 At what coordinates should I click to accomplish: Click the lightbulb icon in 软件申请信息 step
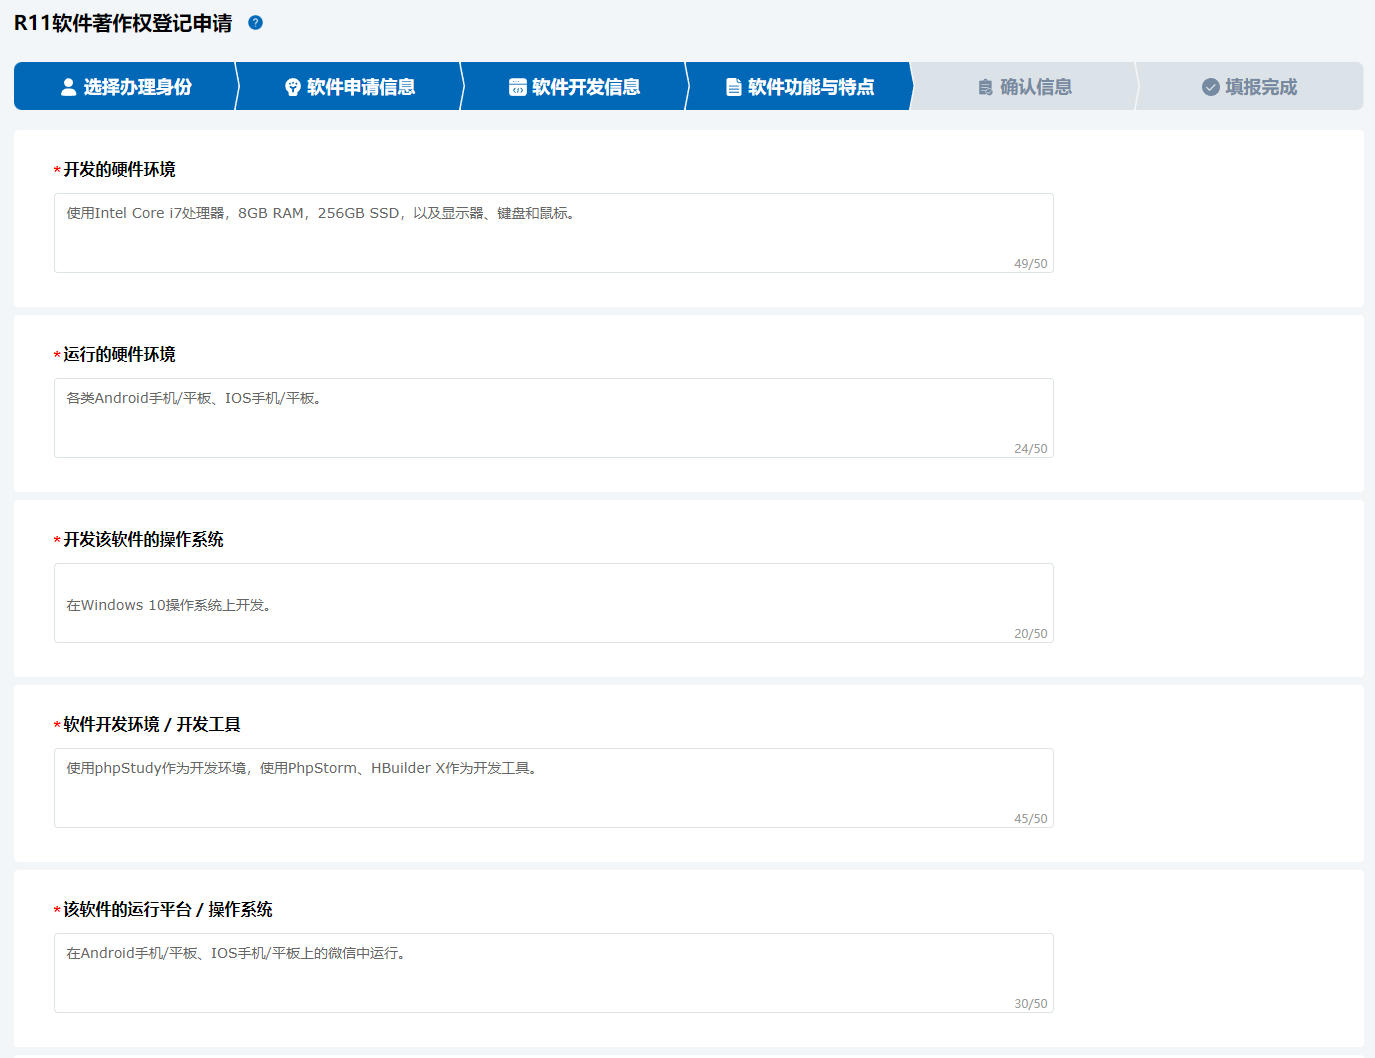293,87
